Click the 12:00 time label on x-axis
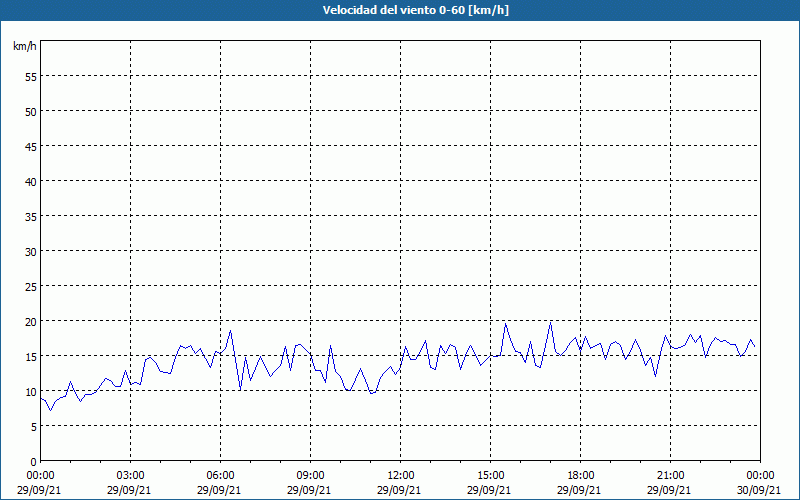This screenshot has width=800, height=500. point(401,476)
